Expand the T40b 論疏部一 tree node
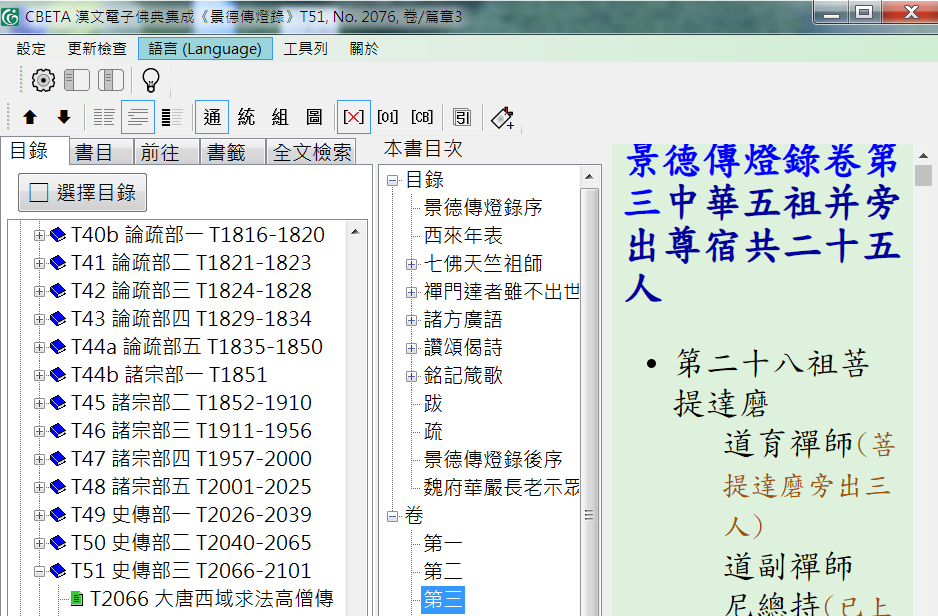Image resolution: width=938 pixels, height=616 pixels. click(40, 235)
